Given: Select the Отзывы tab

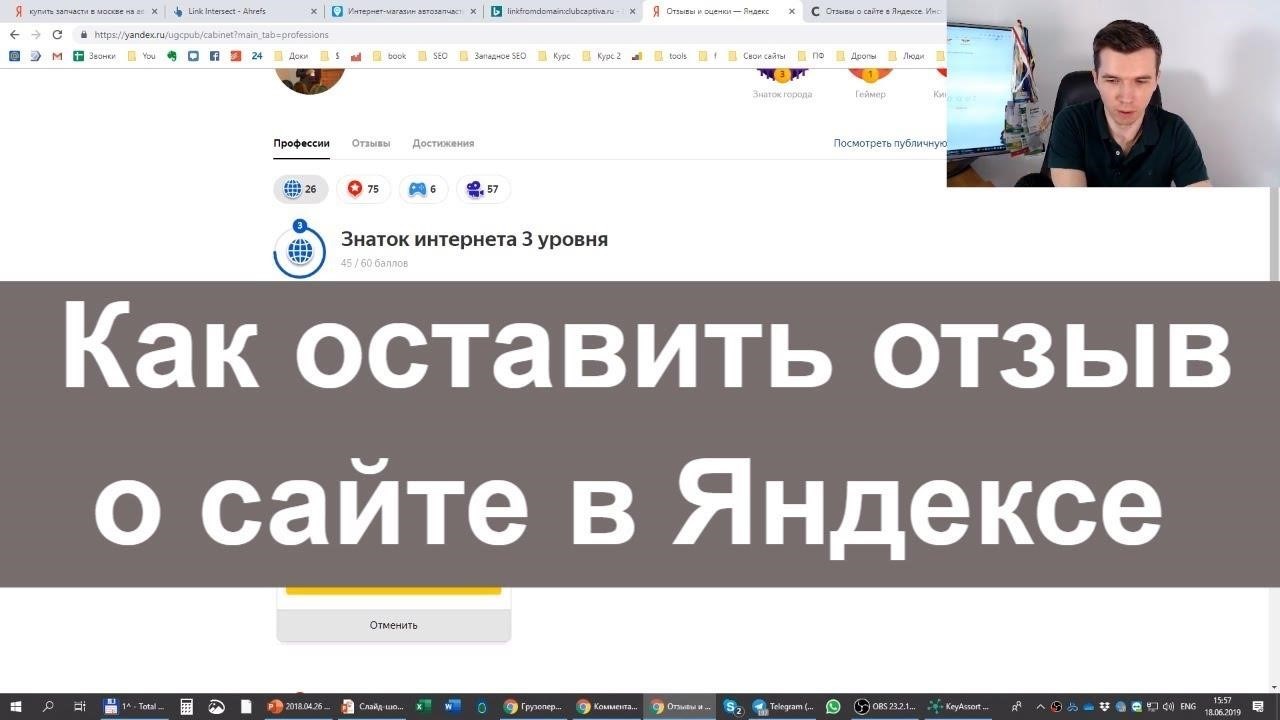Looking at the screenshot, I should 371,143.
